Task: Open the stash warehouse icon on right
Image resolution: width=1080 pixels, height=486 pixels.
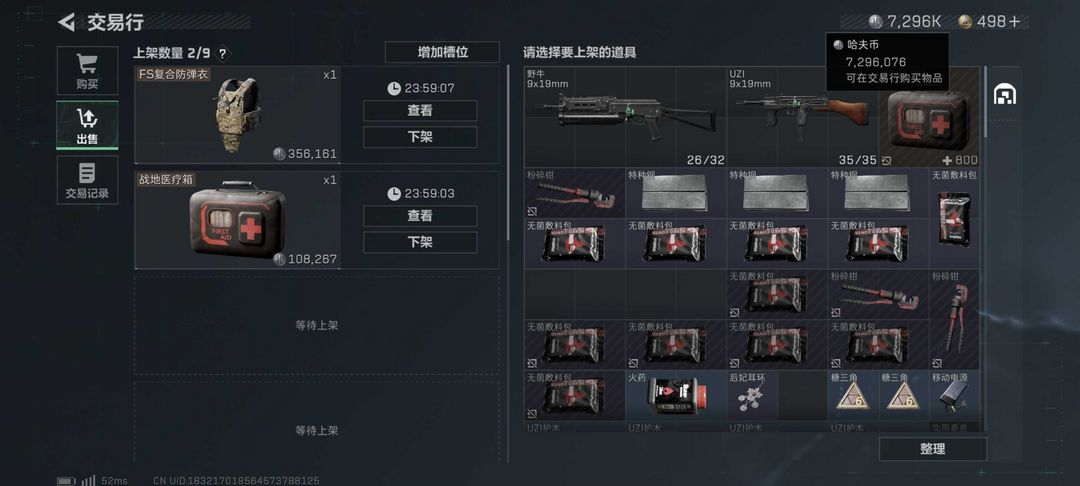Action: pyautogui.click(x=1005, y=94)
